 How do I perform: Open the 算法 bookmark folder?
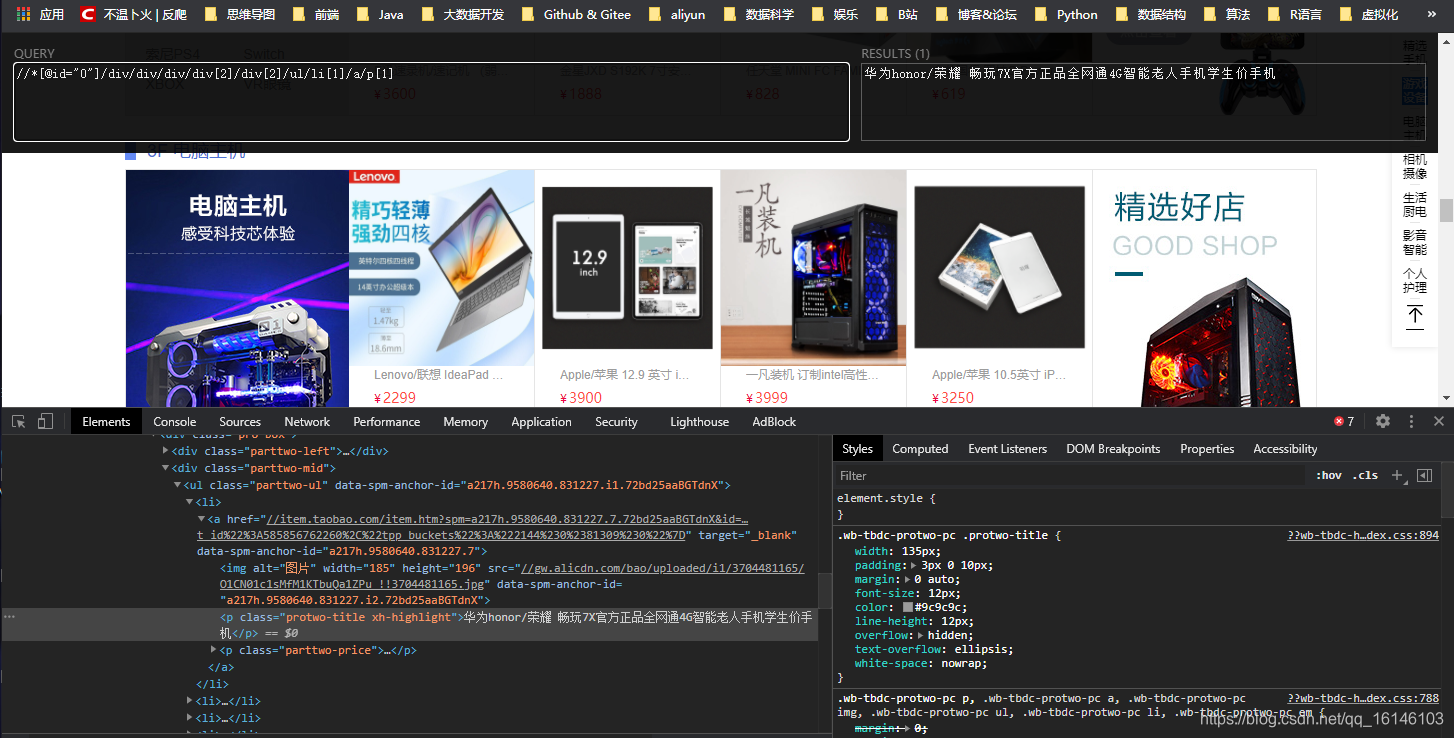1226,14
